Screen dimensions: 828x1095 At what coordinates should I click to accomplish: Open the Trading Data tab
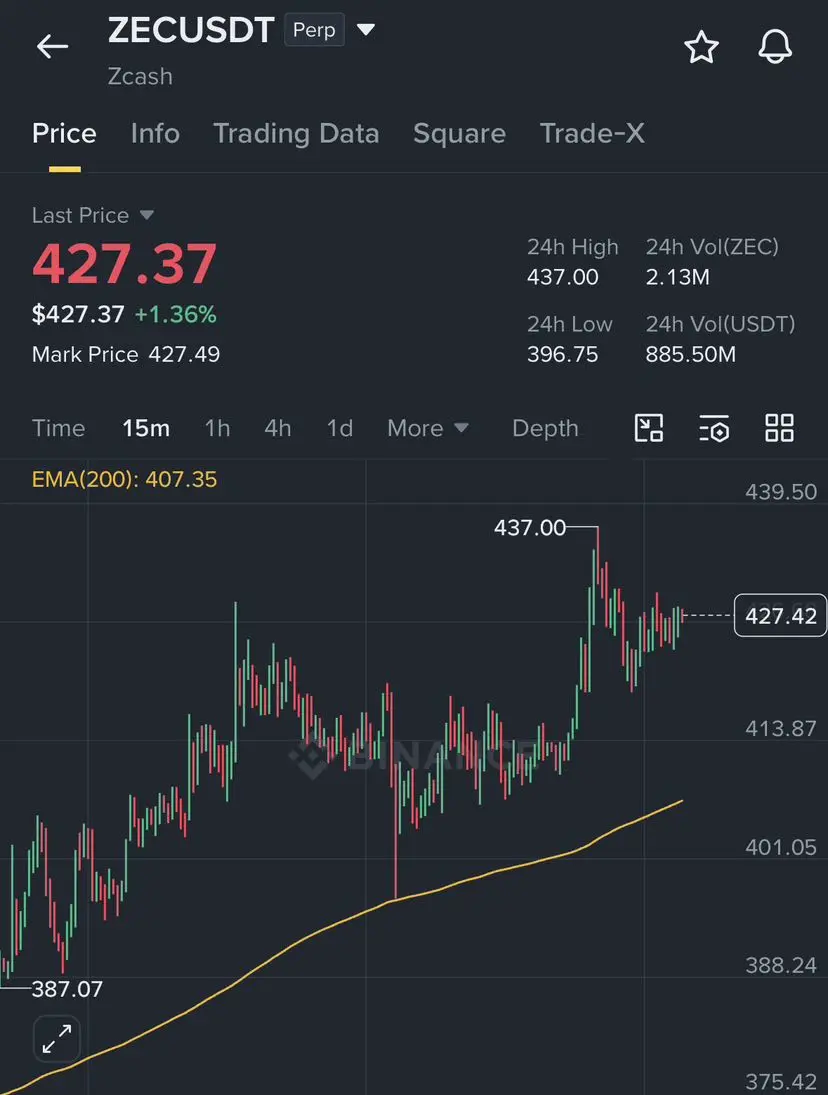pos(296,133)
